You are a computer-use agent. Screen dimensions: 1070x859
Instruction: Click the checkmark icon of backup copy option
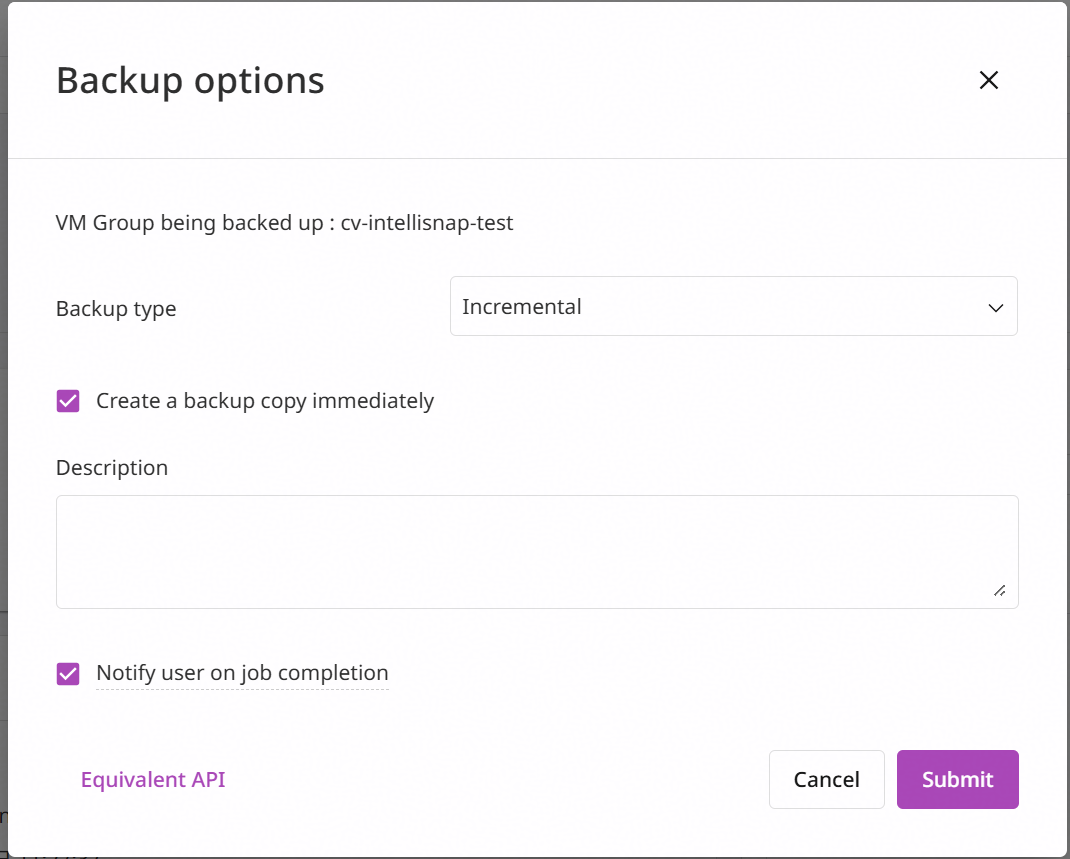tap(68, 401)
